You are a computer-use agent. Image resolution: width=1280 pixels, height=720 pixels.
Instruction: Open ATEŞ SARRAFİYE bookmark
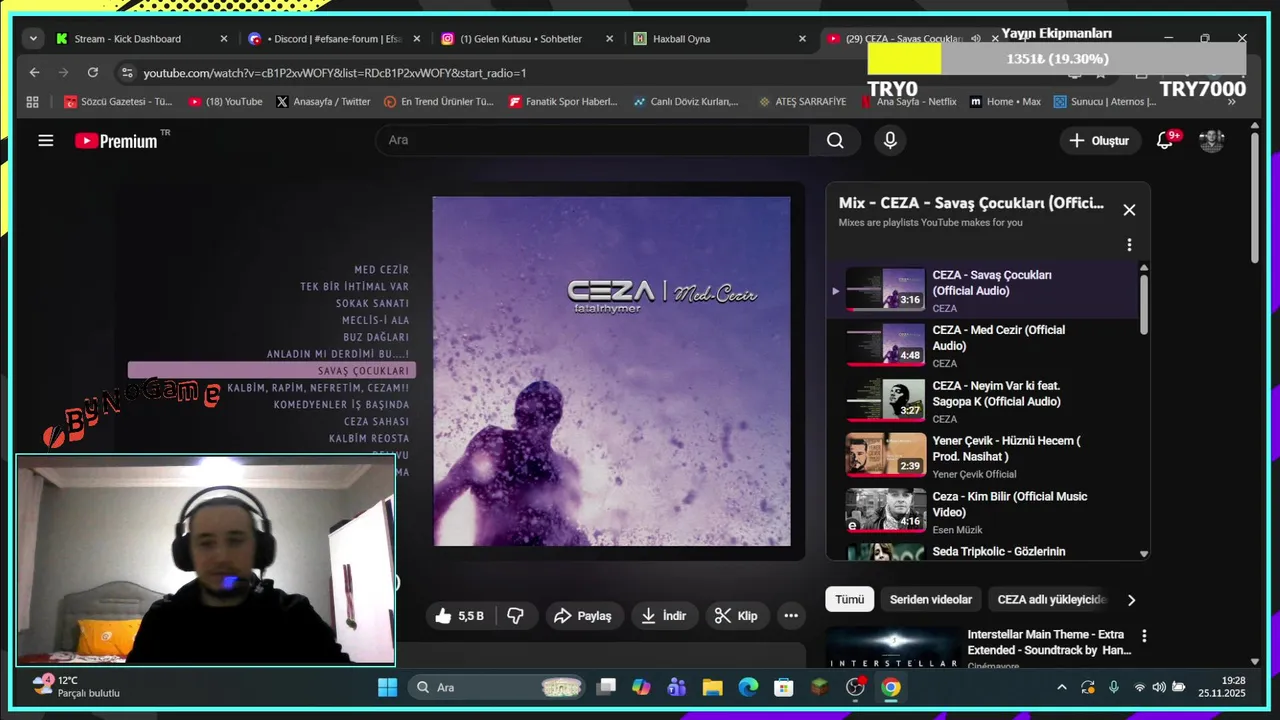[x=803, y=101]
